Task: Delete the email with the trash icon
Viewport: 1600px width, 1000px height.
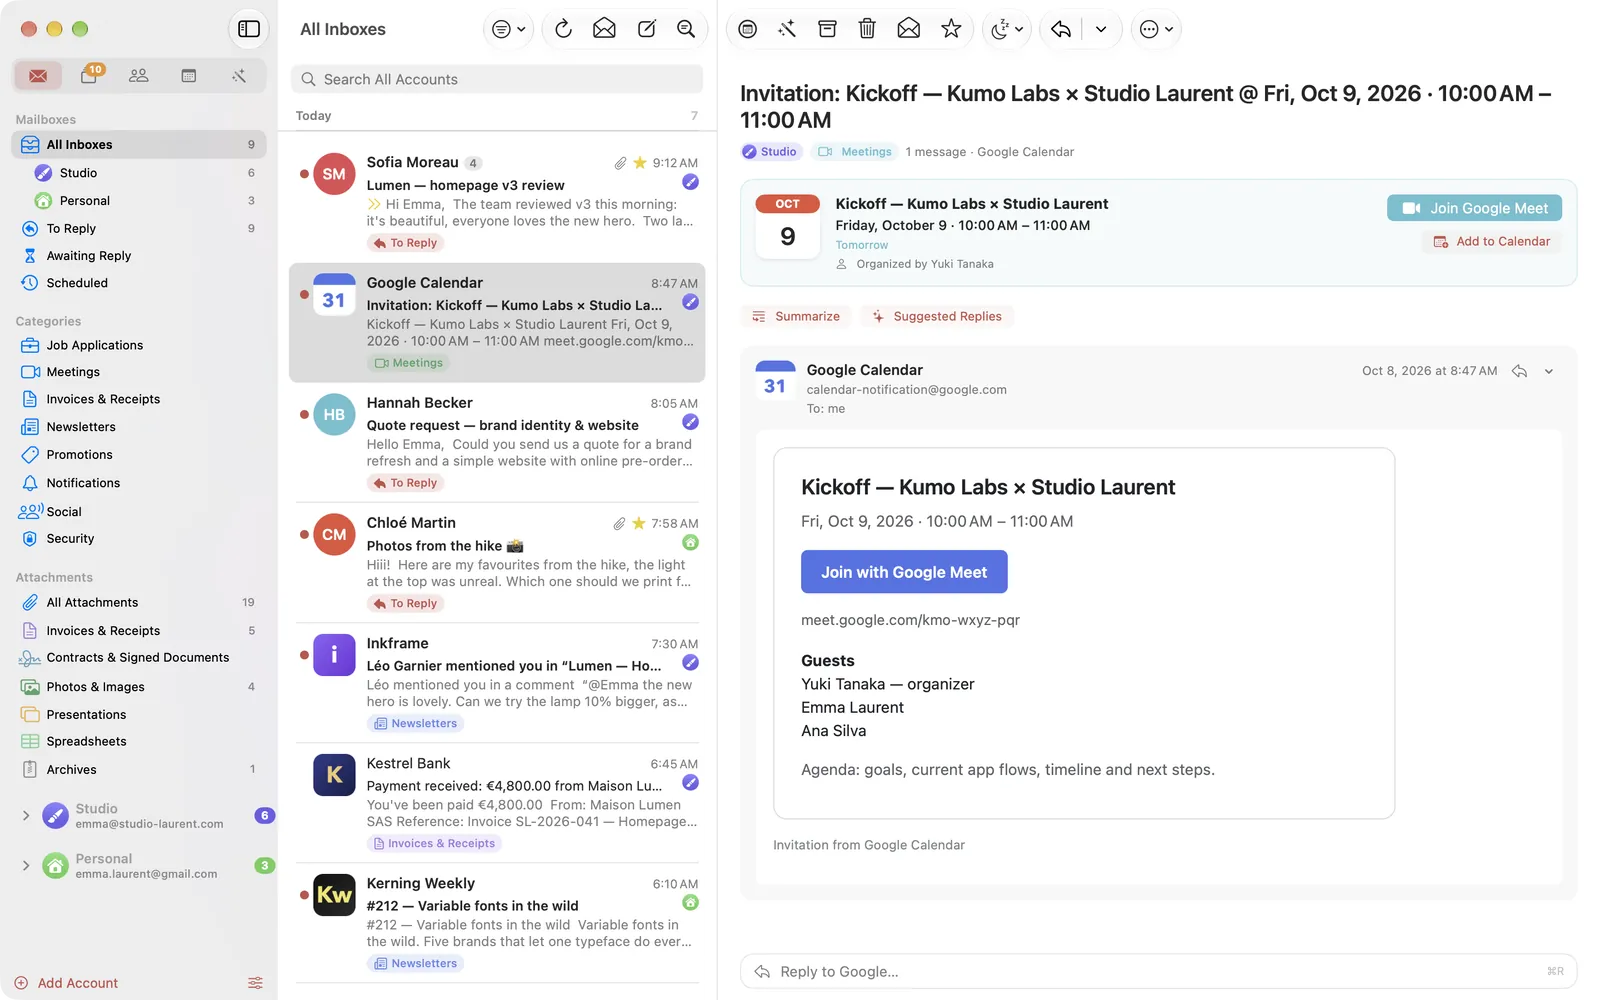Action: coord(867,29)
